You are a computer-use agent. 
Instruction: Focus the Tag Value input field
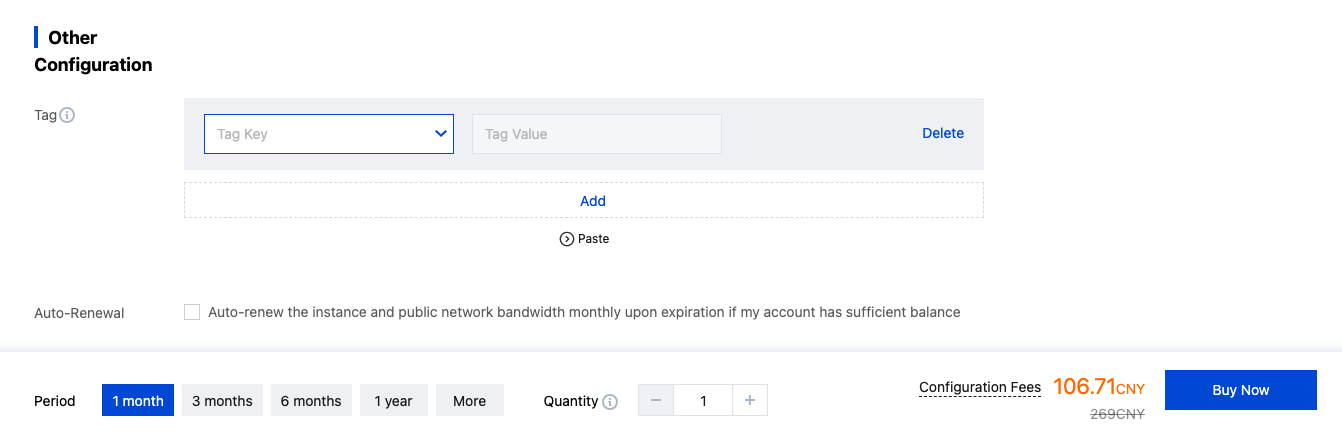(596, 134)
